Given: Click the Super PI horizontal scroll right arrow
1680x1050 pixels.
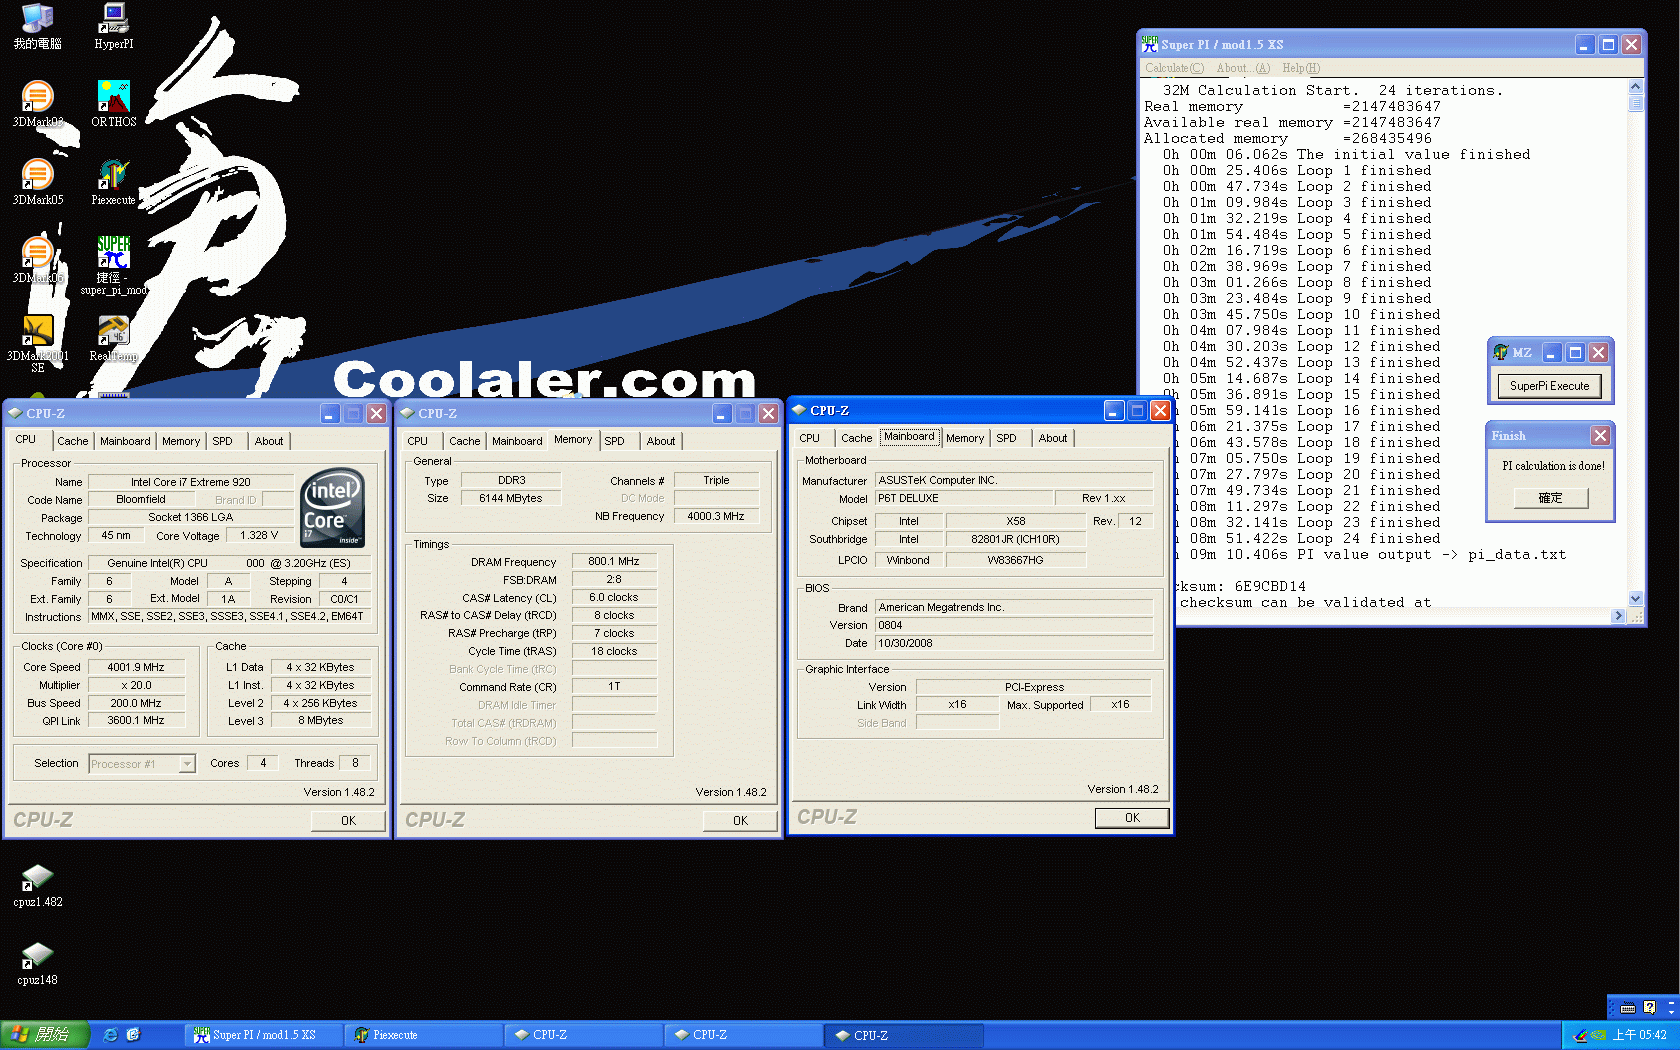Looking at the screenshot, I should tap(1619, 616).
